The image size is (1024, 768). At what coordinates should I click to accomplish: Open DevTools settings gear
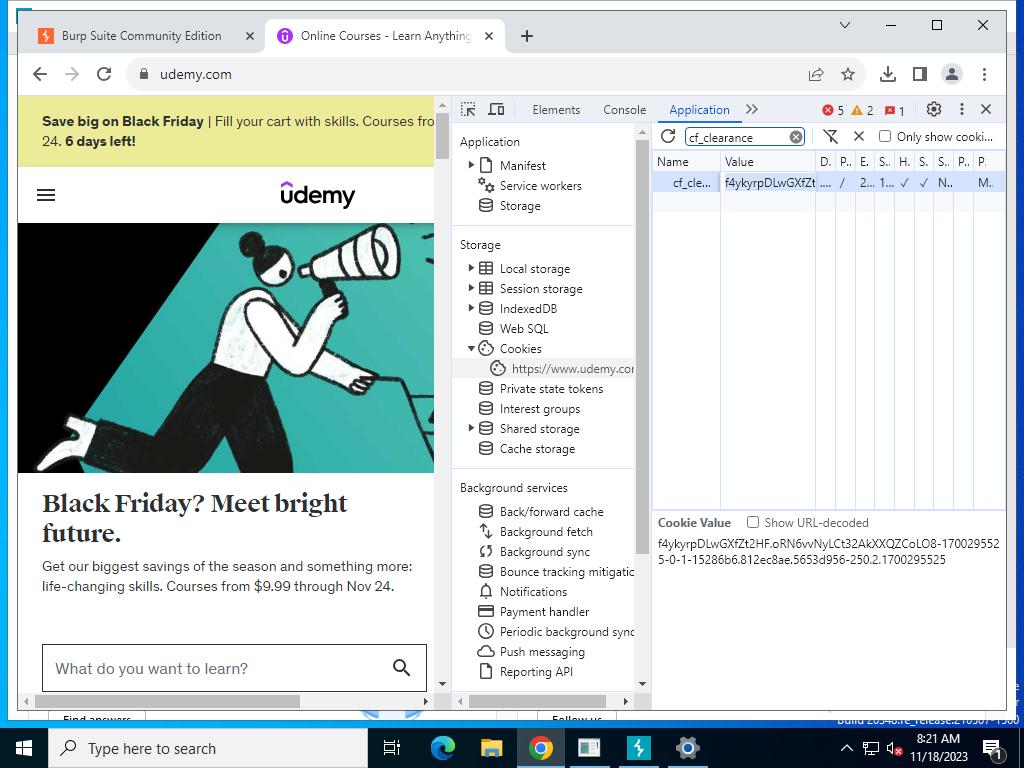point(934,110)
